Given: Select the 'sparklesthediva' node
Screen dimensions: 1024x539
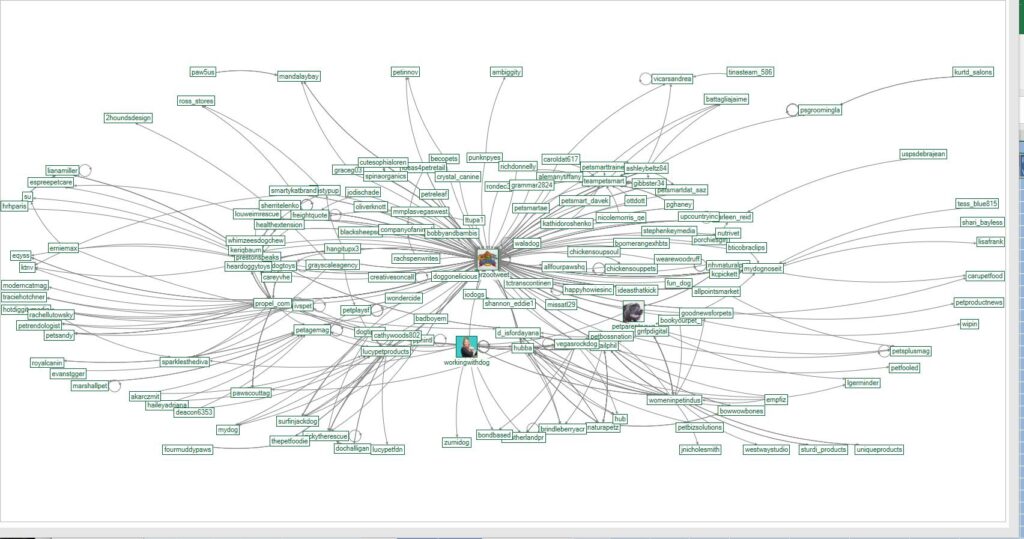Looking at the screenshot, I should coord(185,361).
